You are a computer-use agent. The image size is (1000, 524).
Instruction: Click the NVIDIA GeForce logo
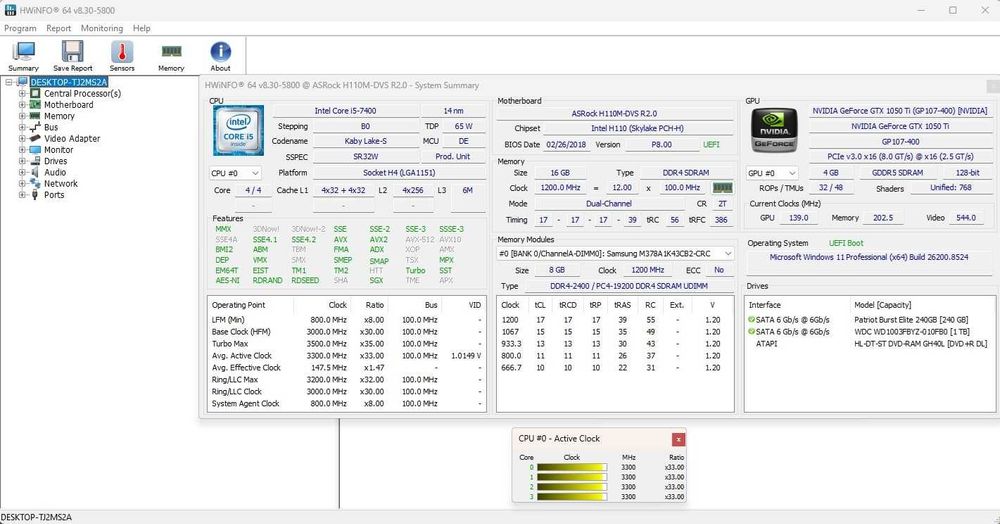click(x=775, y=131)
